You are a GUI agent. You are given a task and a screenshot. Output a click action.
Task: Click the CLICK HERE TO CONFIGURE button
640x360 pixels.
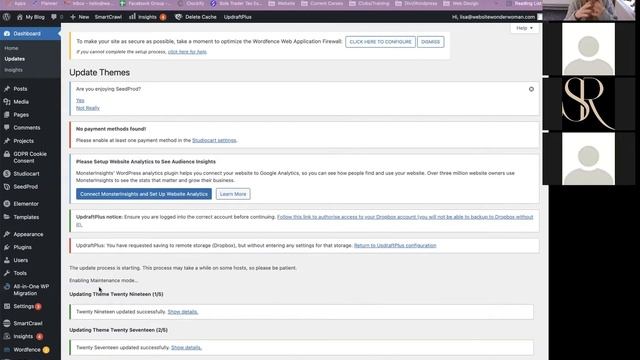(x=380, y=42)
